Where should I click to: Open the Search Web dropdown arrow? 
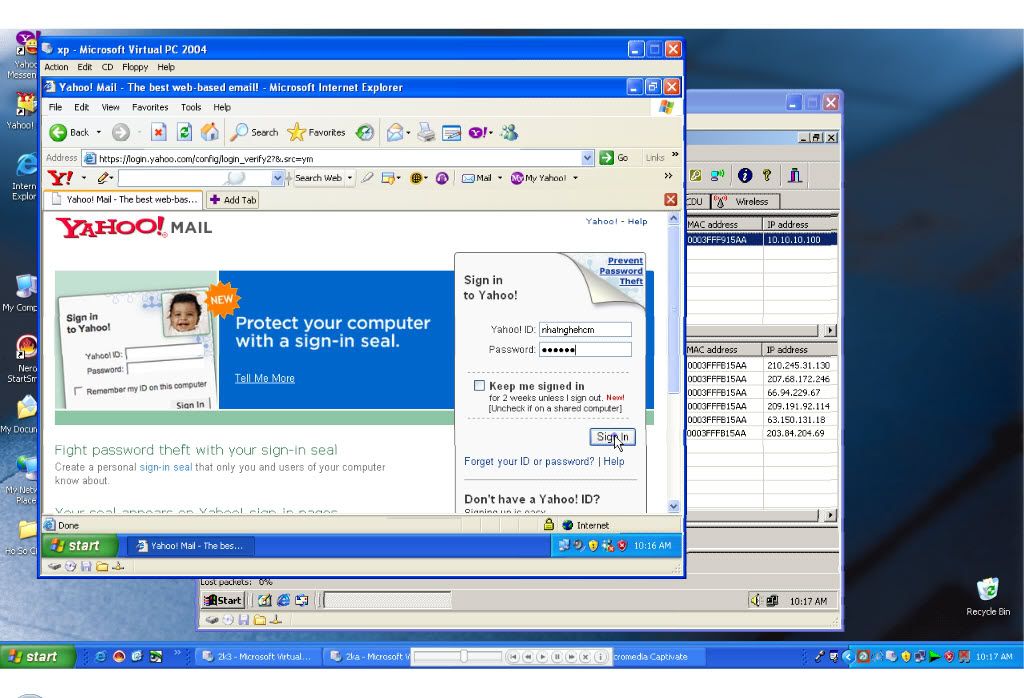pyautogui.click(x=349, y=178)
